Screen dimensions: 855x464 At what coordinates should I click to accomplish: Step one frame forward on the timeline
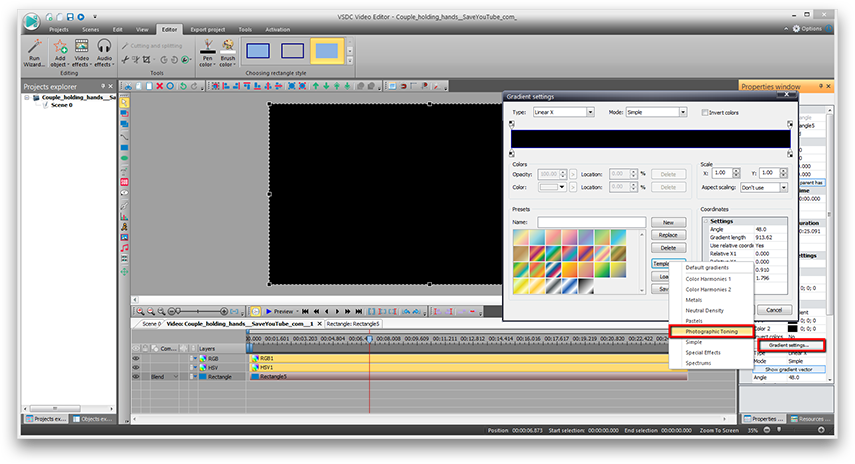(x=337, y=311)
